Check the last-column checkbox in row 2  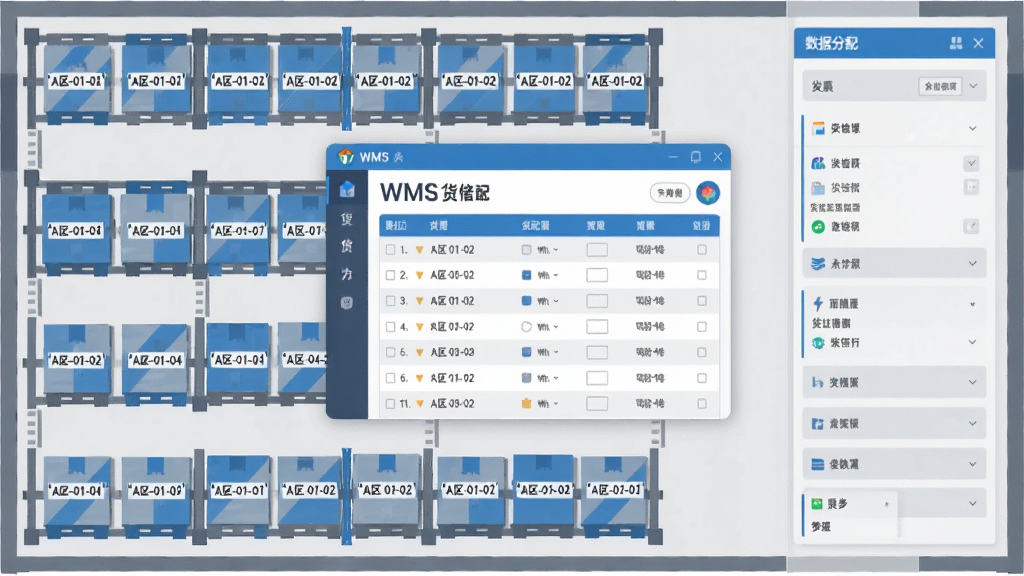(701, 275)
